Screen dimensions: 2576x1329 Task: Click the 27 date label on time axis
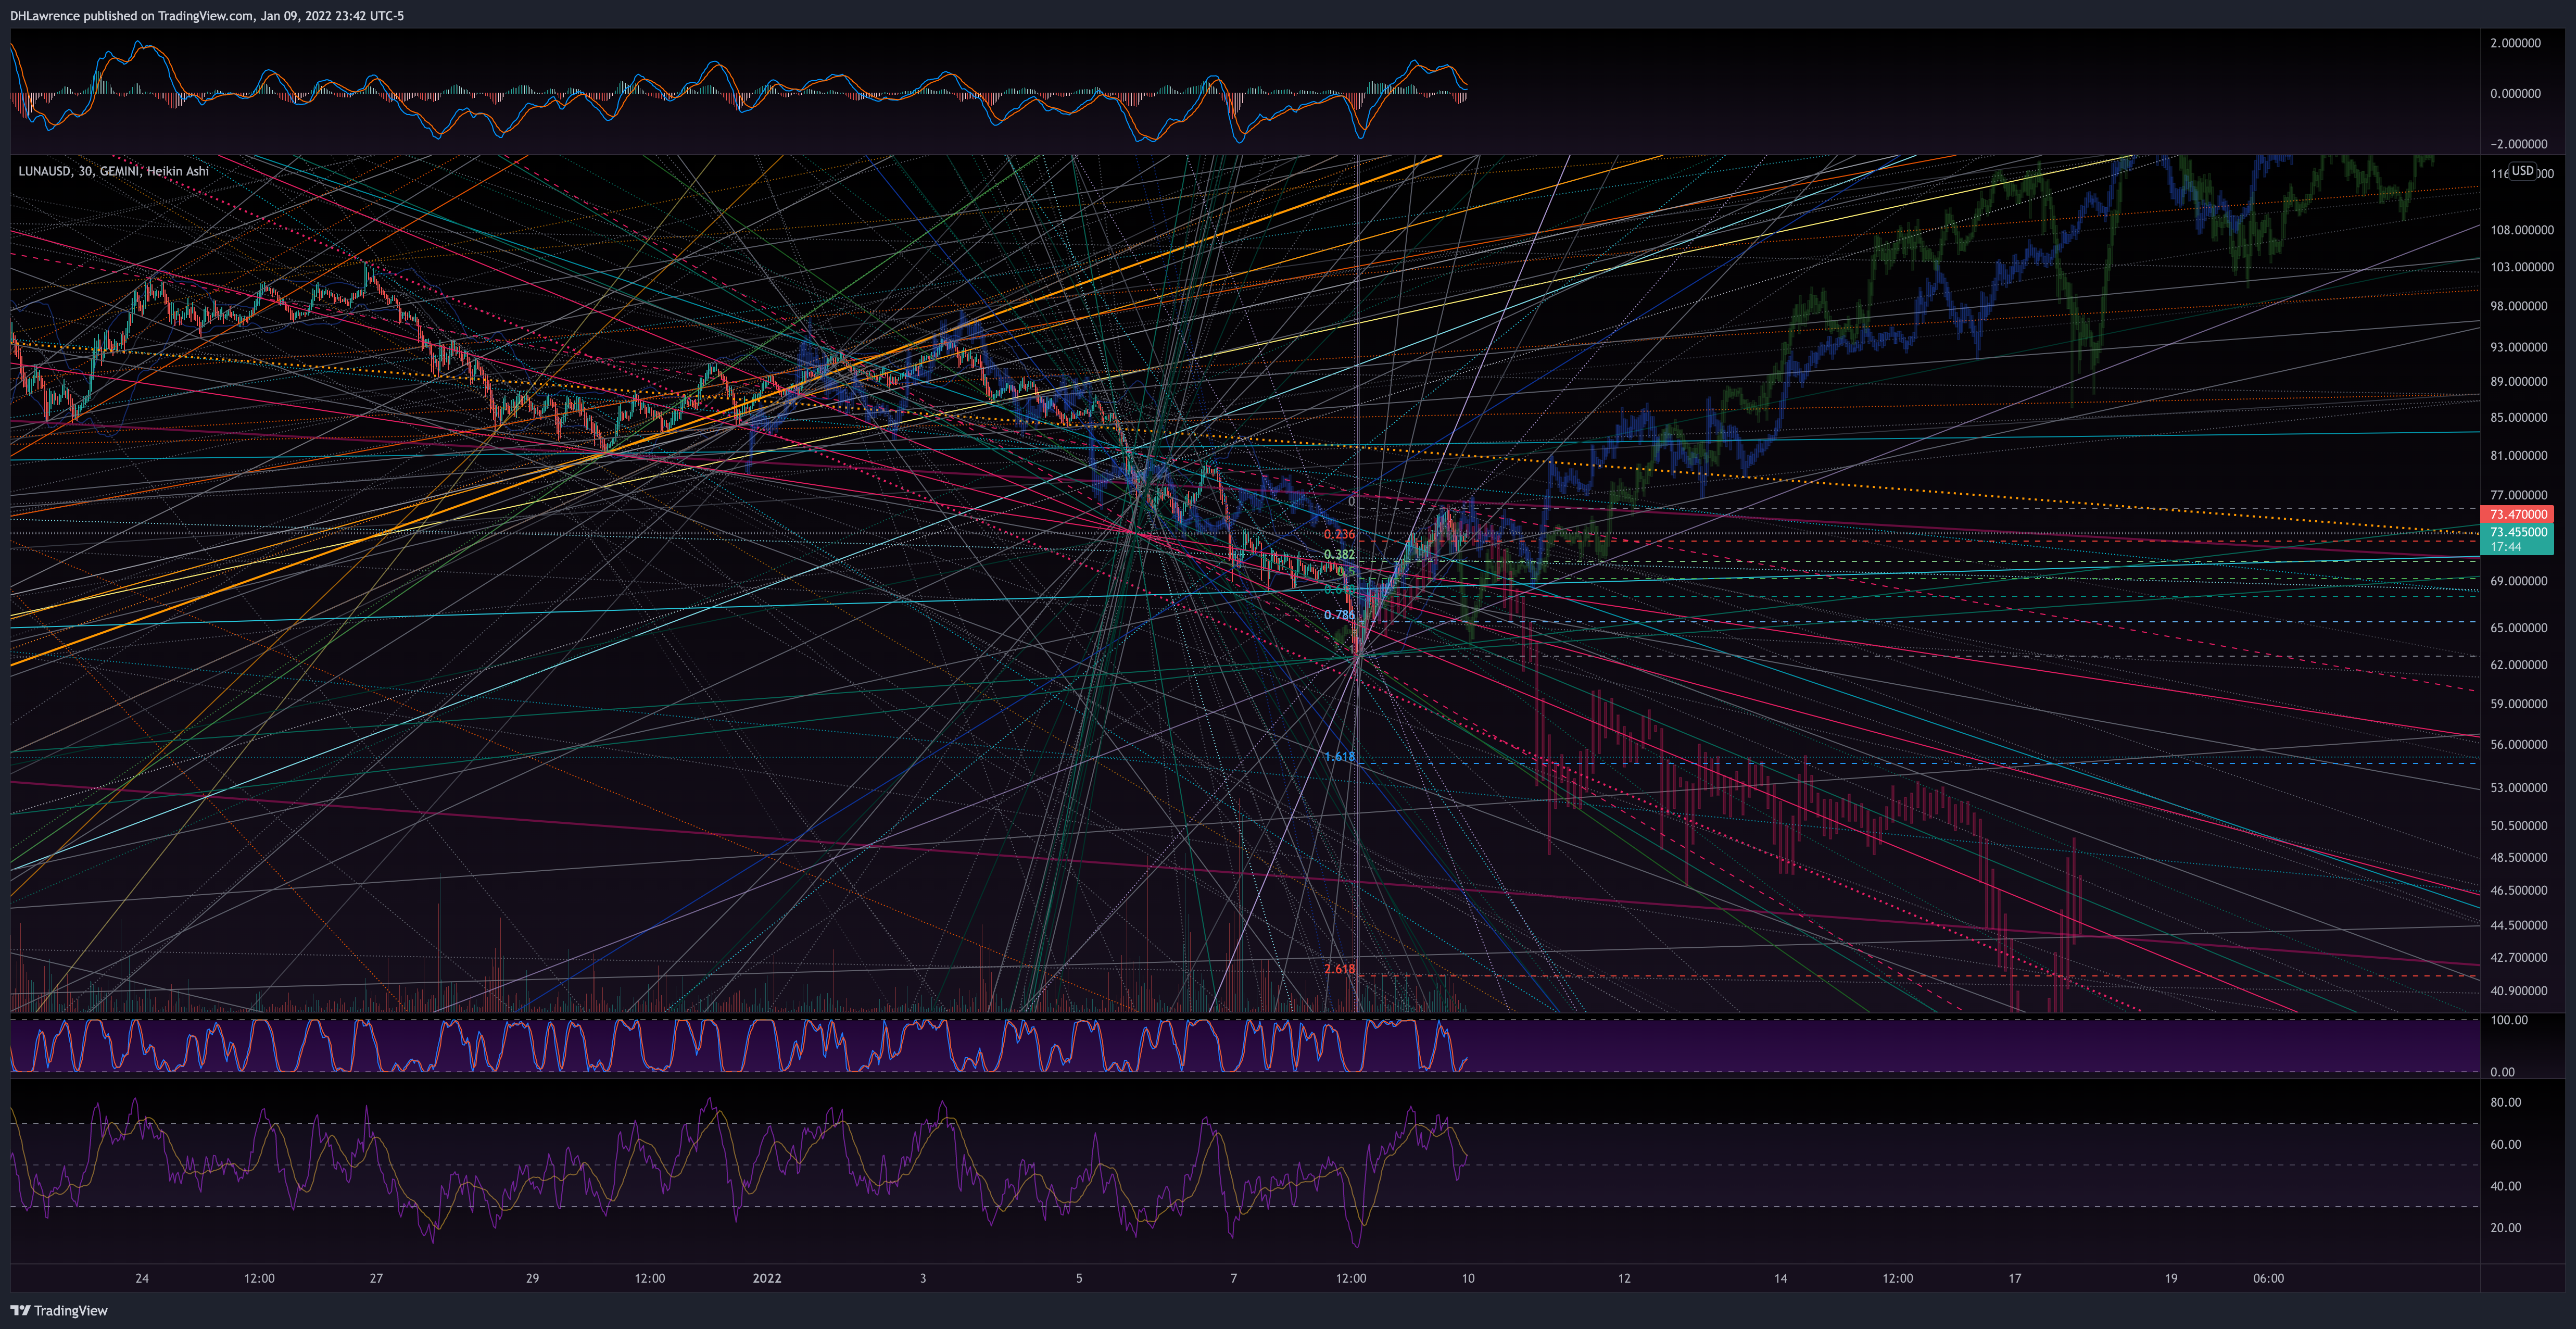point(376,1278)
